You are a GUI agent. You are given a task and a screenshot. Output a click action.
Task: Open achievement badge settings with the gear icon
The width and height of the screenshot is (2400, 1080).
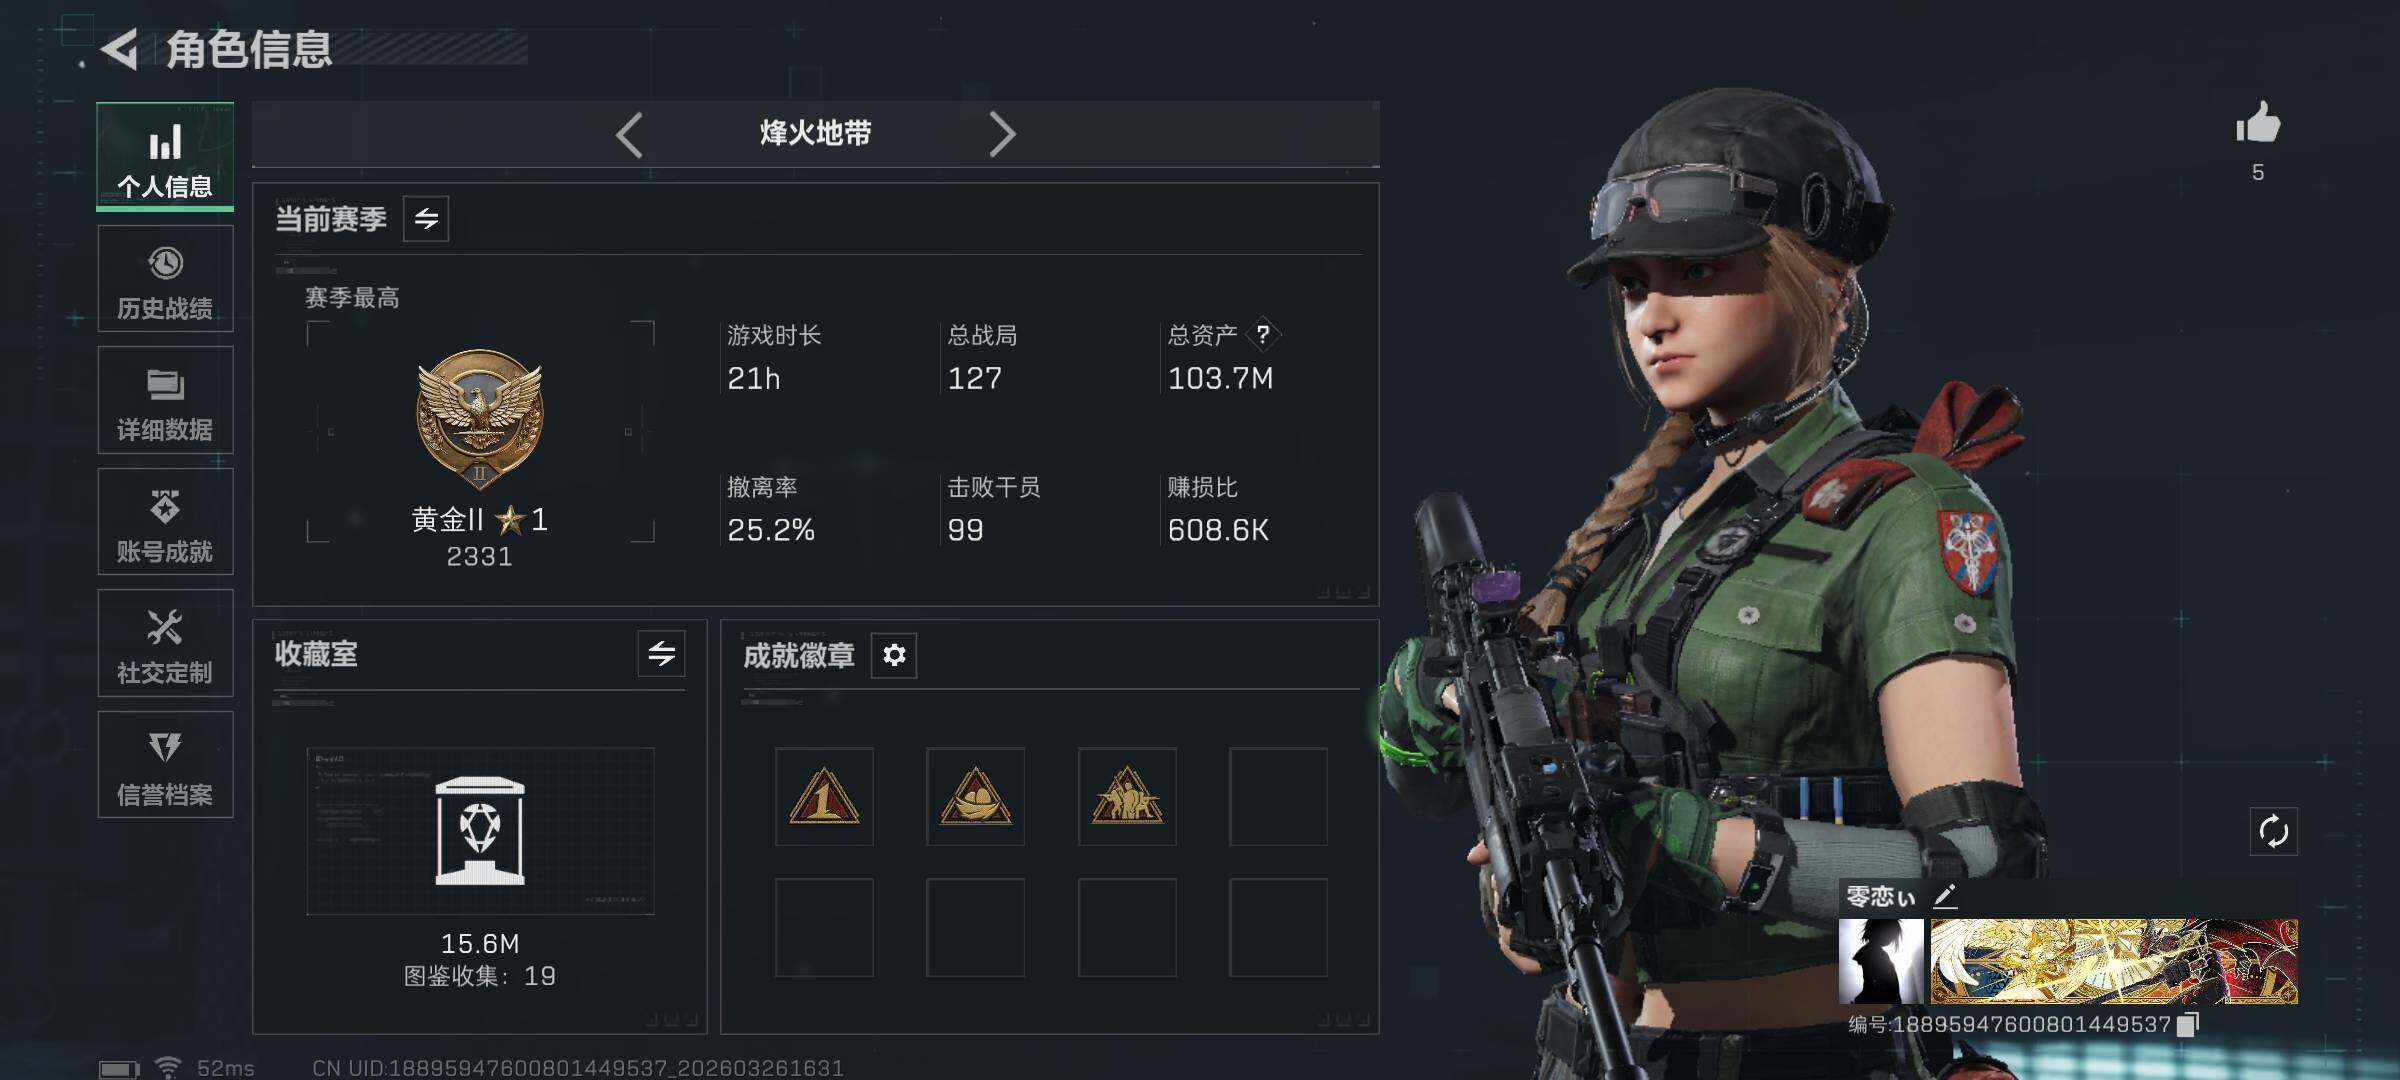point(894,655)
